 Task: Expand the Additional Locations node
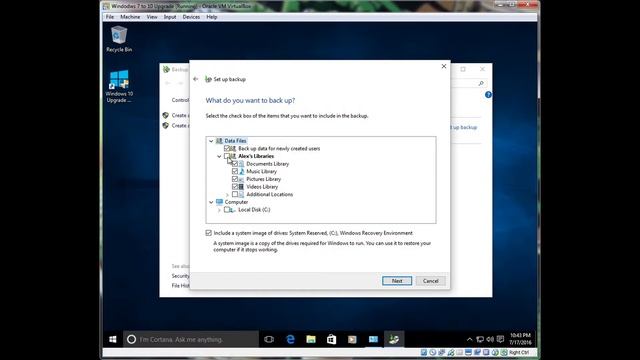227,195
